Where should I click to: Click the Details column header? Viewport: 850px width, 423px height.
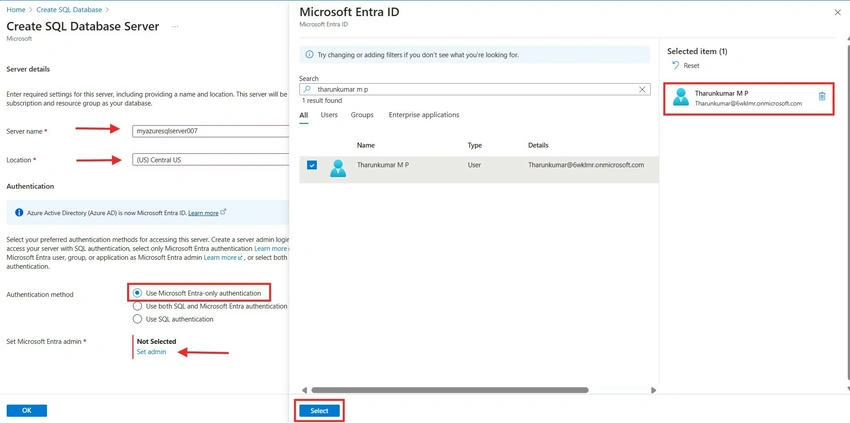(x=538, y=145)
